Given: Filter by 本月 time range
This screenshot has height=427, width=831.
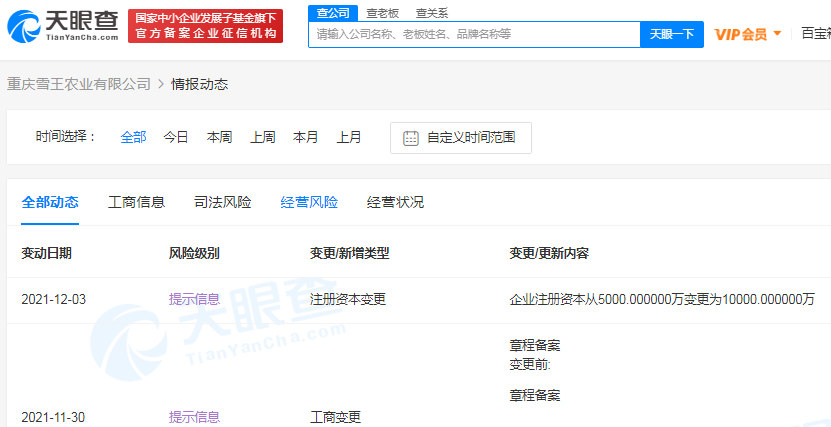Looking at the screenshot, I should [x=305, y=138].
